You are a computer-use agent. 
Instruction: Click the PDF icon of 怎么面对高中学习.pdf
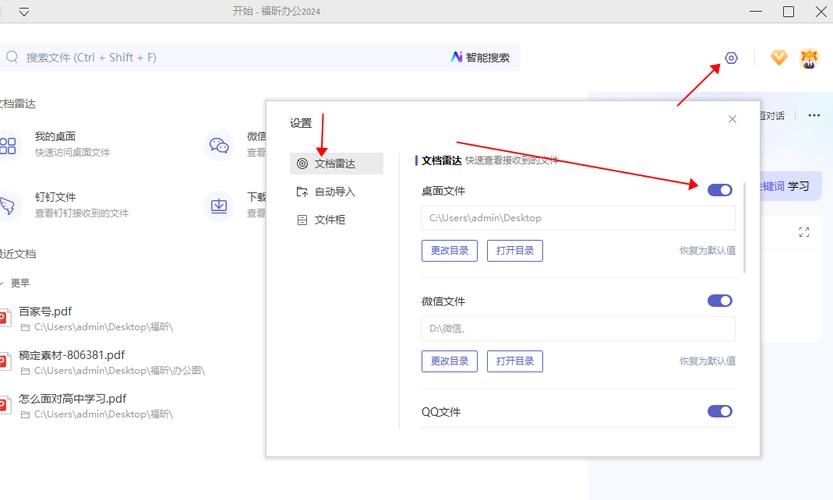[4, 405]
